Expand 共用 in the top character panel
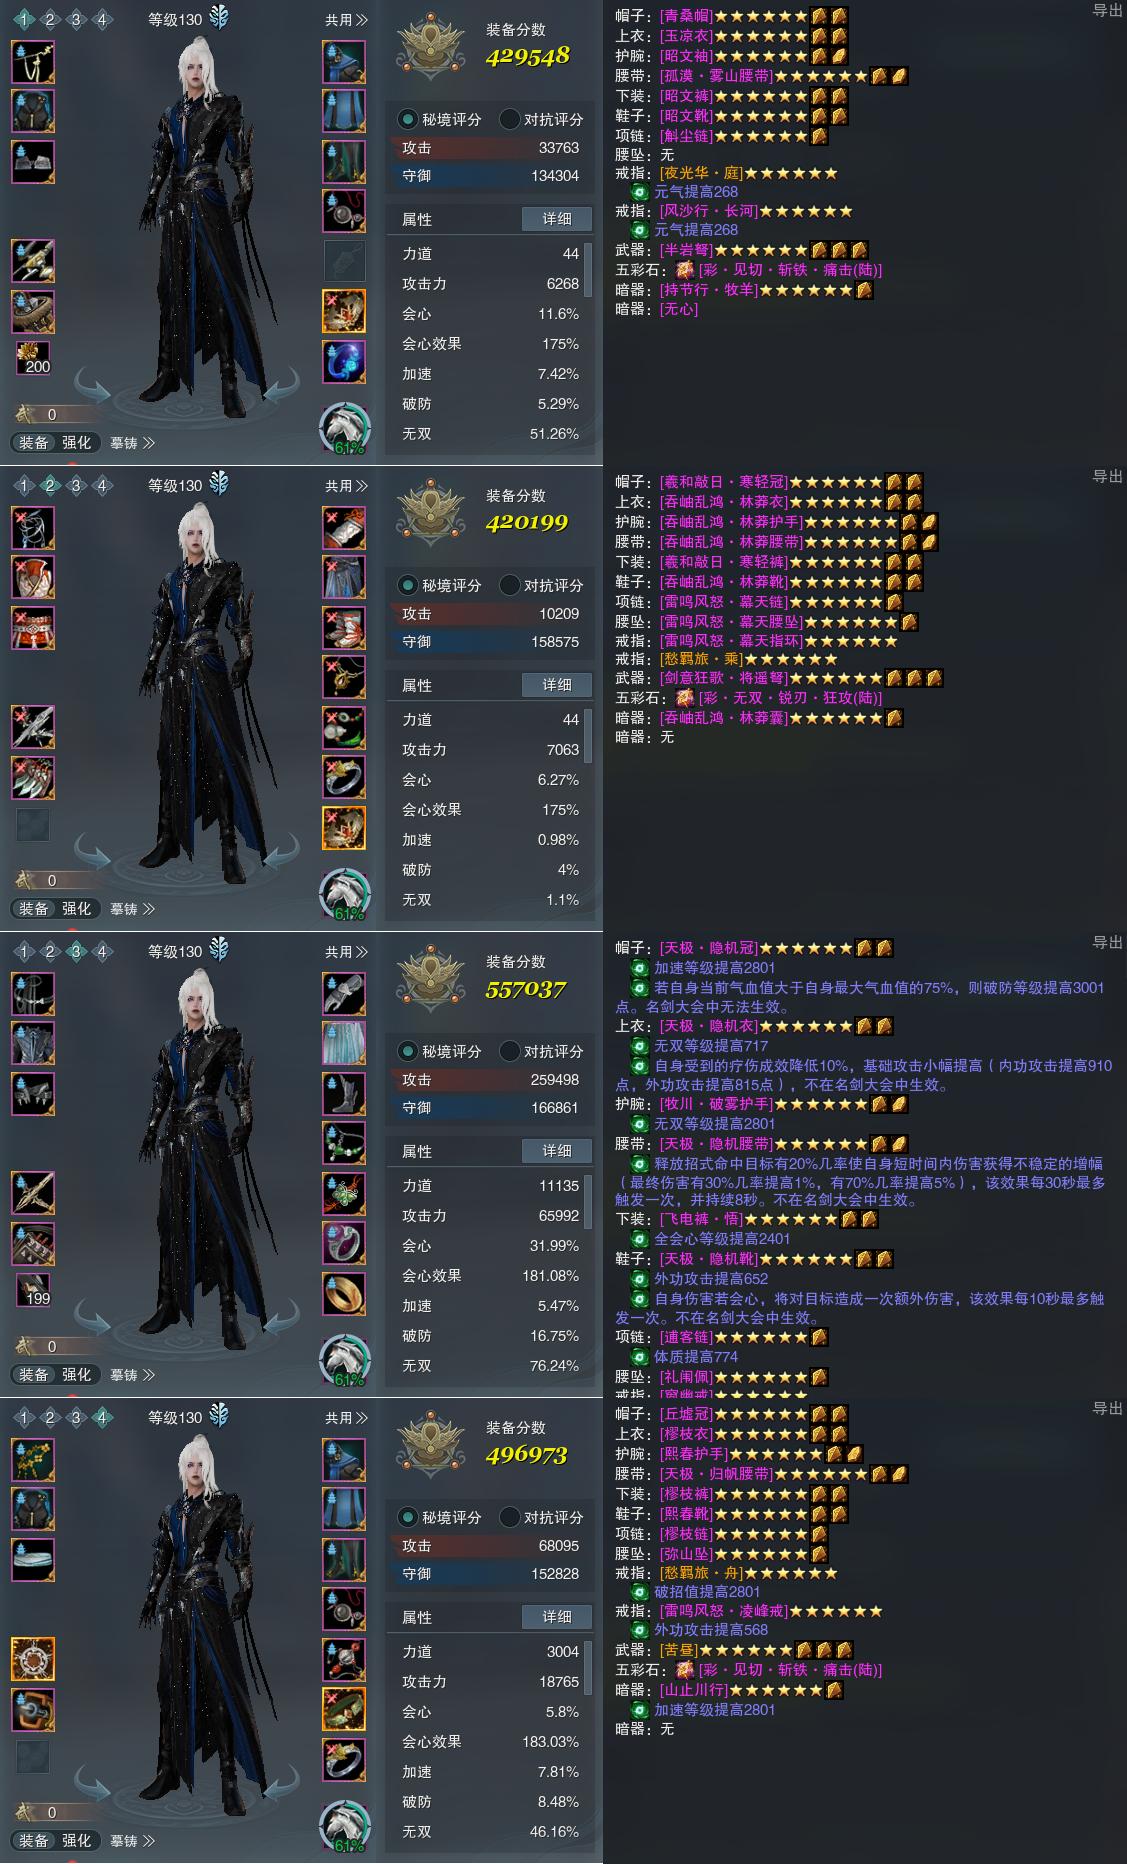1127x1864 pixels. point(346,20)
